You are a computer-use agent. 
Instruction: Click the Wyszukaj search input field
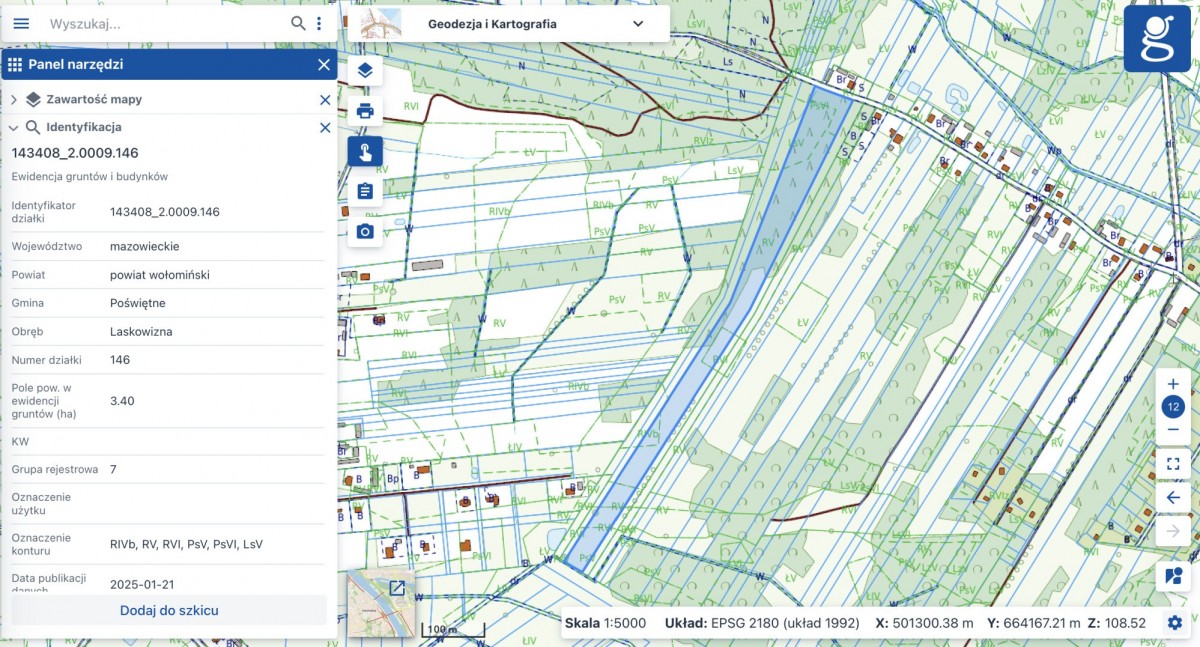166,23
